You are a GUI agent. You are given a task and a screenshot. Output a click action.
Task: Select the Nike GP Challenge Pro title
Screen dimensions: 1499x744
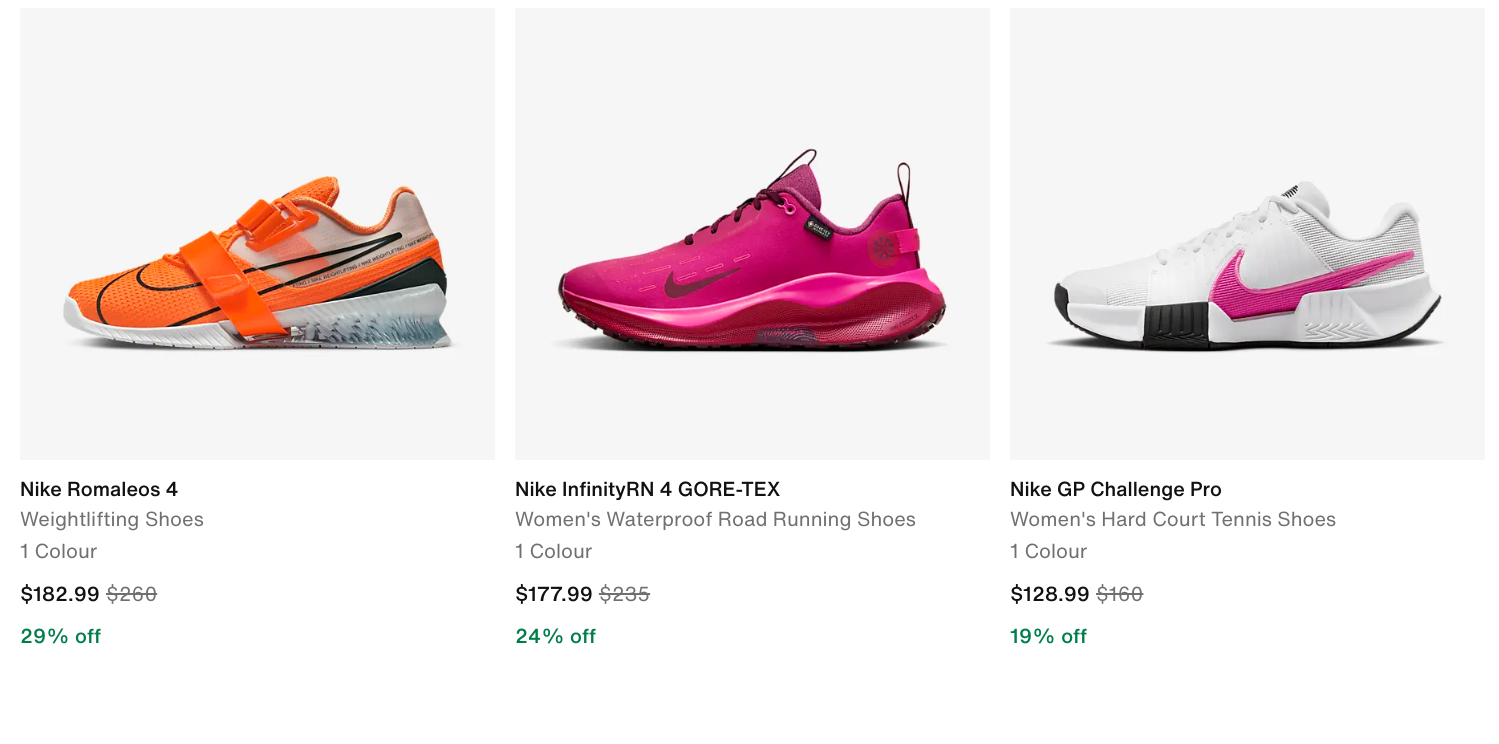1115,489
